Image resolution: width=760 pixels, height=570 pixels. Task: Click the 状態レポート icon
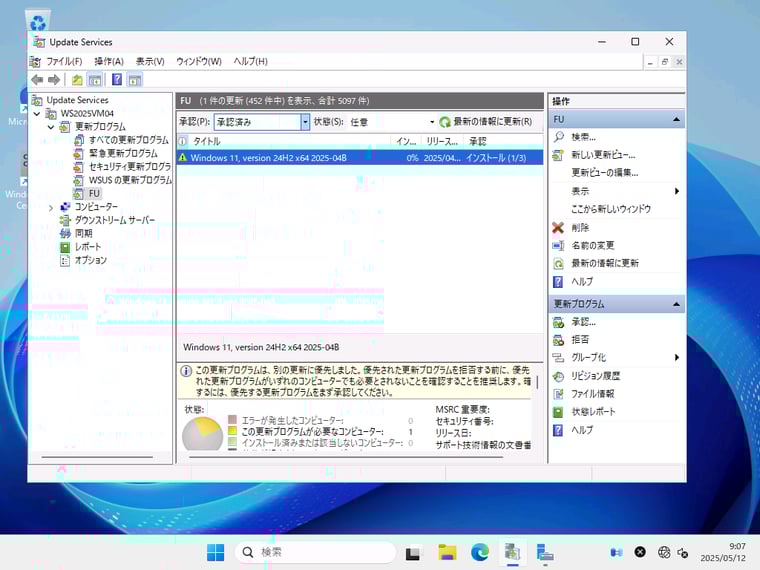pyautogui.click(x=558, y=412)
